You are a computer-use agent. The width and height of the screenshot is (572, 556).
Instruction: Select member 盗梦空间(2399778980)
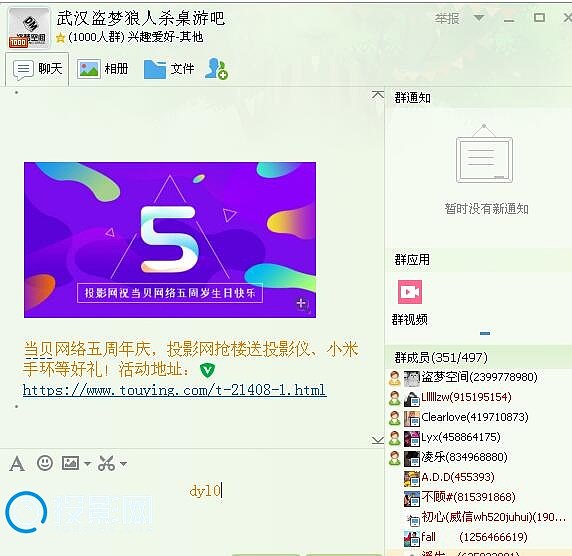[479, 377]
